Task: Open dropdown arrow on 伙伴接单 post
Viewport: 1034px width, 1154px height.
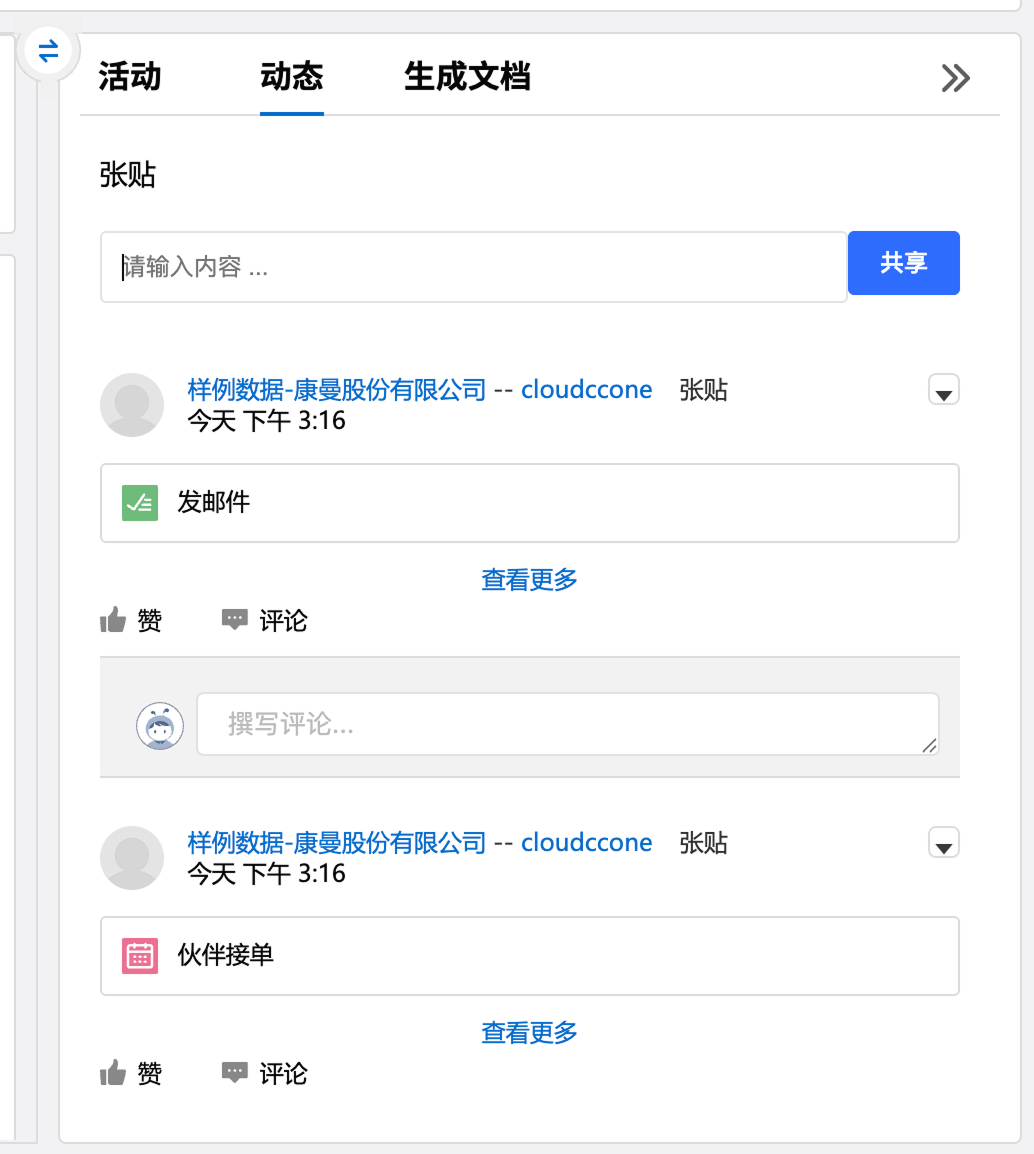Action: coord(943,844)
